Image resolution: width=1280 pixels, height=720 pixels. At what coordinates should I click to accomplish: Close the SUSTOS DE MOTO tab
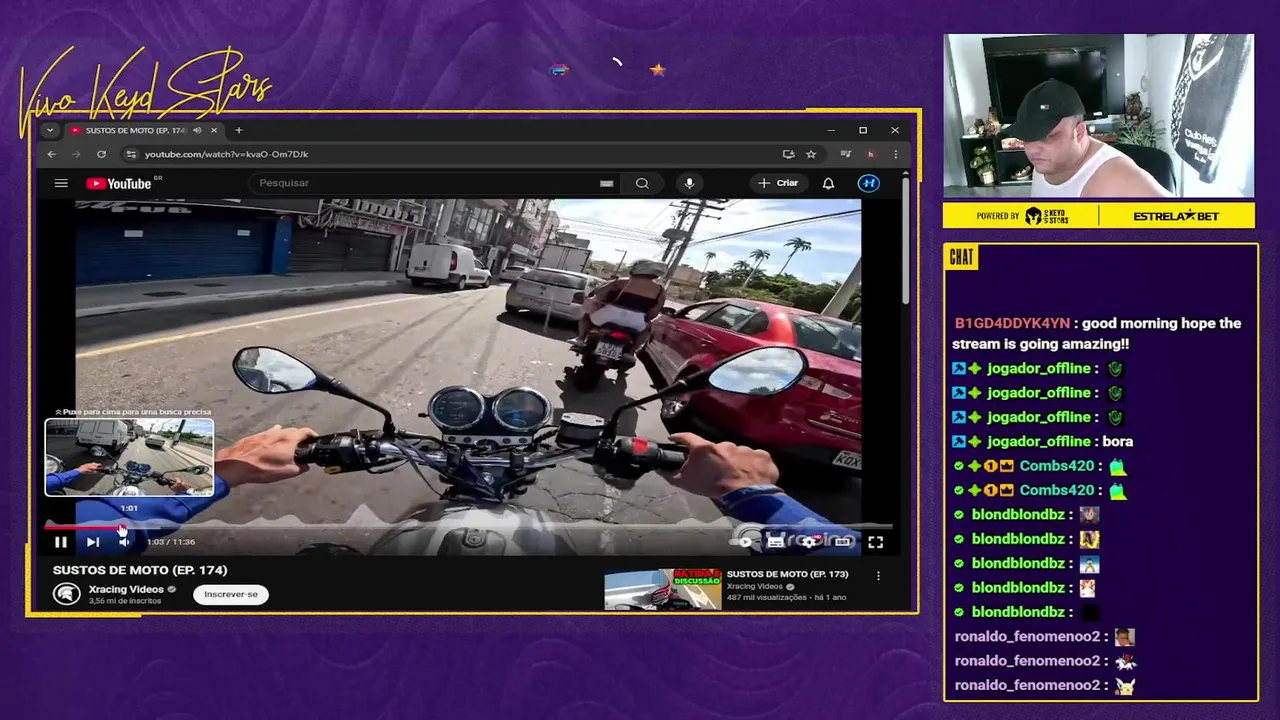[x=213, y=130]
